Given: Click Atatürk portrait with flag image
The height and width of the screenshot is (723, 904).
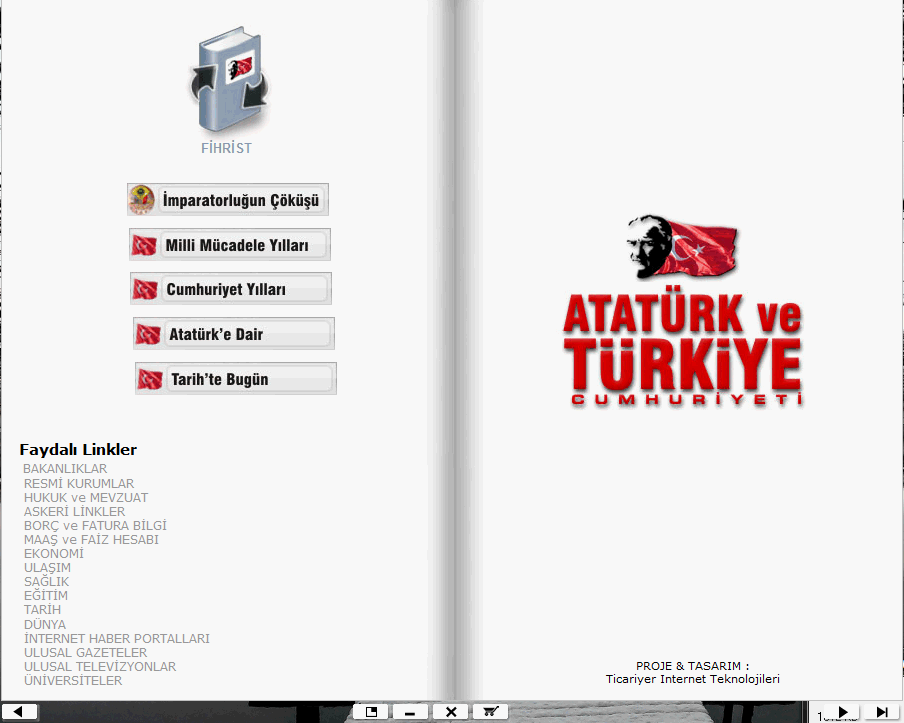Looking at the screenshot, I should click(682, 247).
